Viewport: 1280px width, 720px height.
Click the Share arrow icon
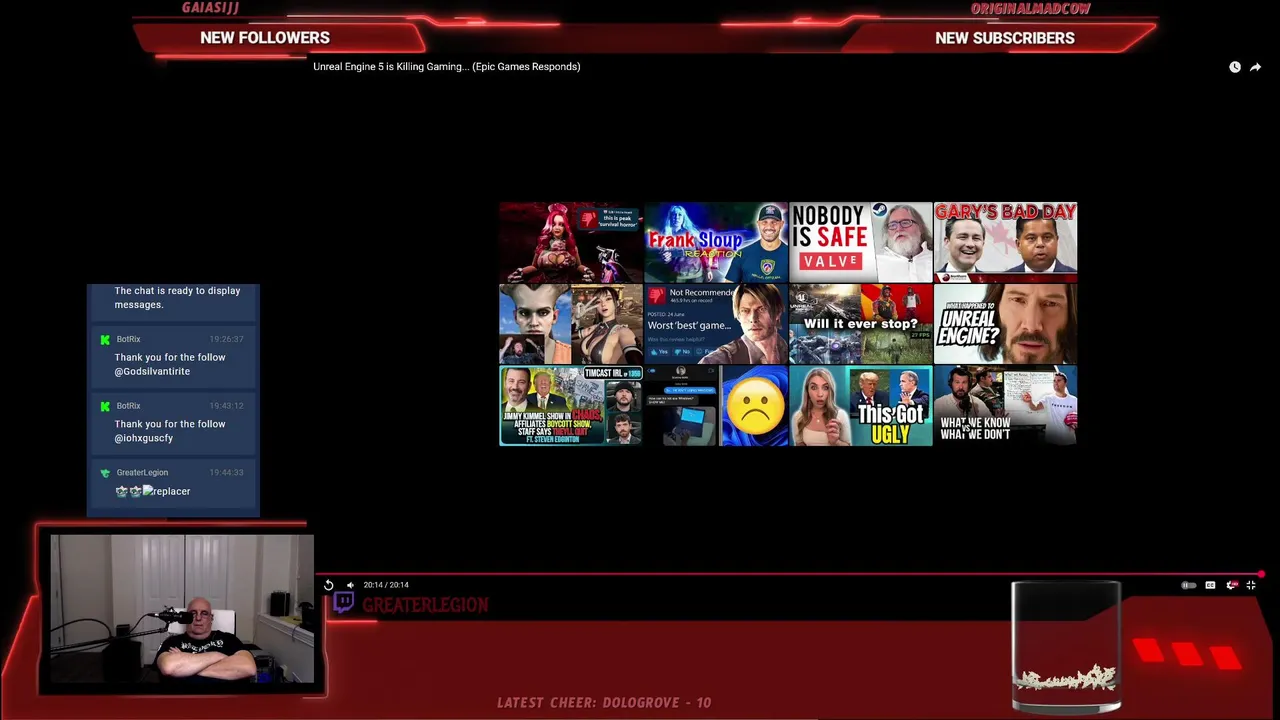pyautogui.click(x=1256, y=67)
